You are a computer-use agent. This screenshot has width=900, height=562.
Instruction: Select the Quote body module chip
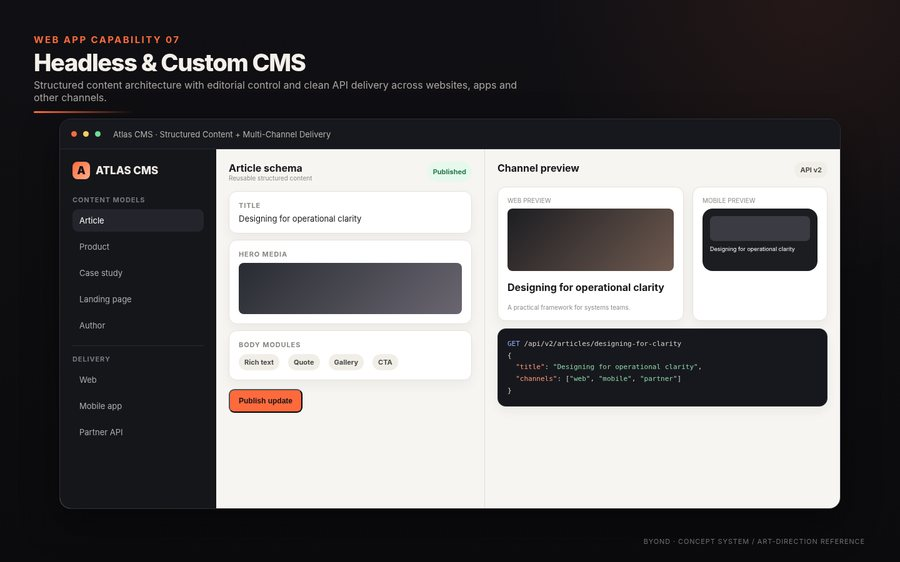click(x=304, y=362)
